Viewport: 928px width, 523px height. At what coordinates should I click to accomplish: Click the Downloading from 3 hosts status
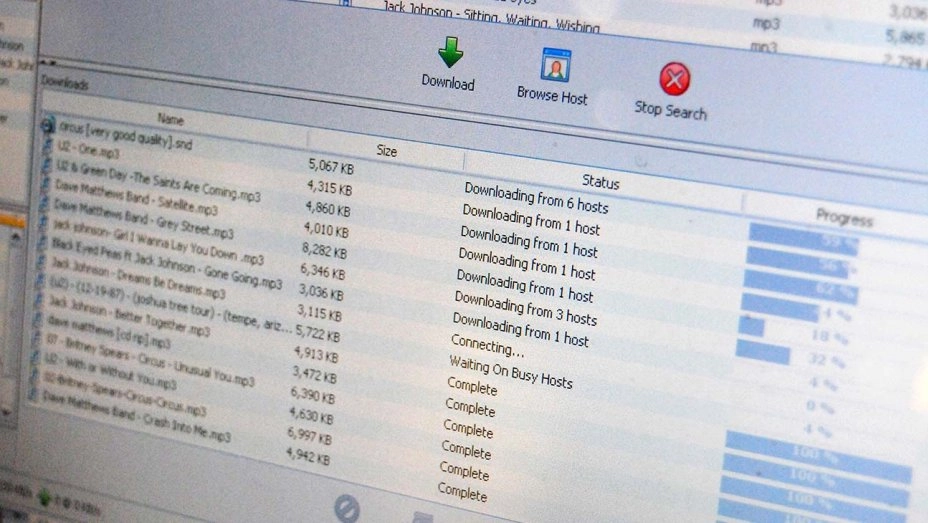coord(525,308)
